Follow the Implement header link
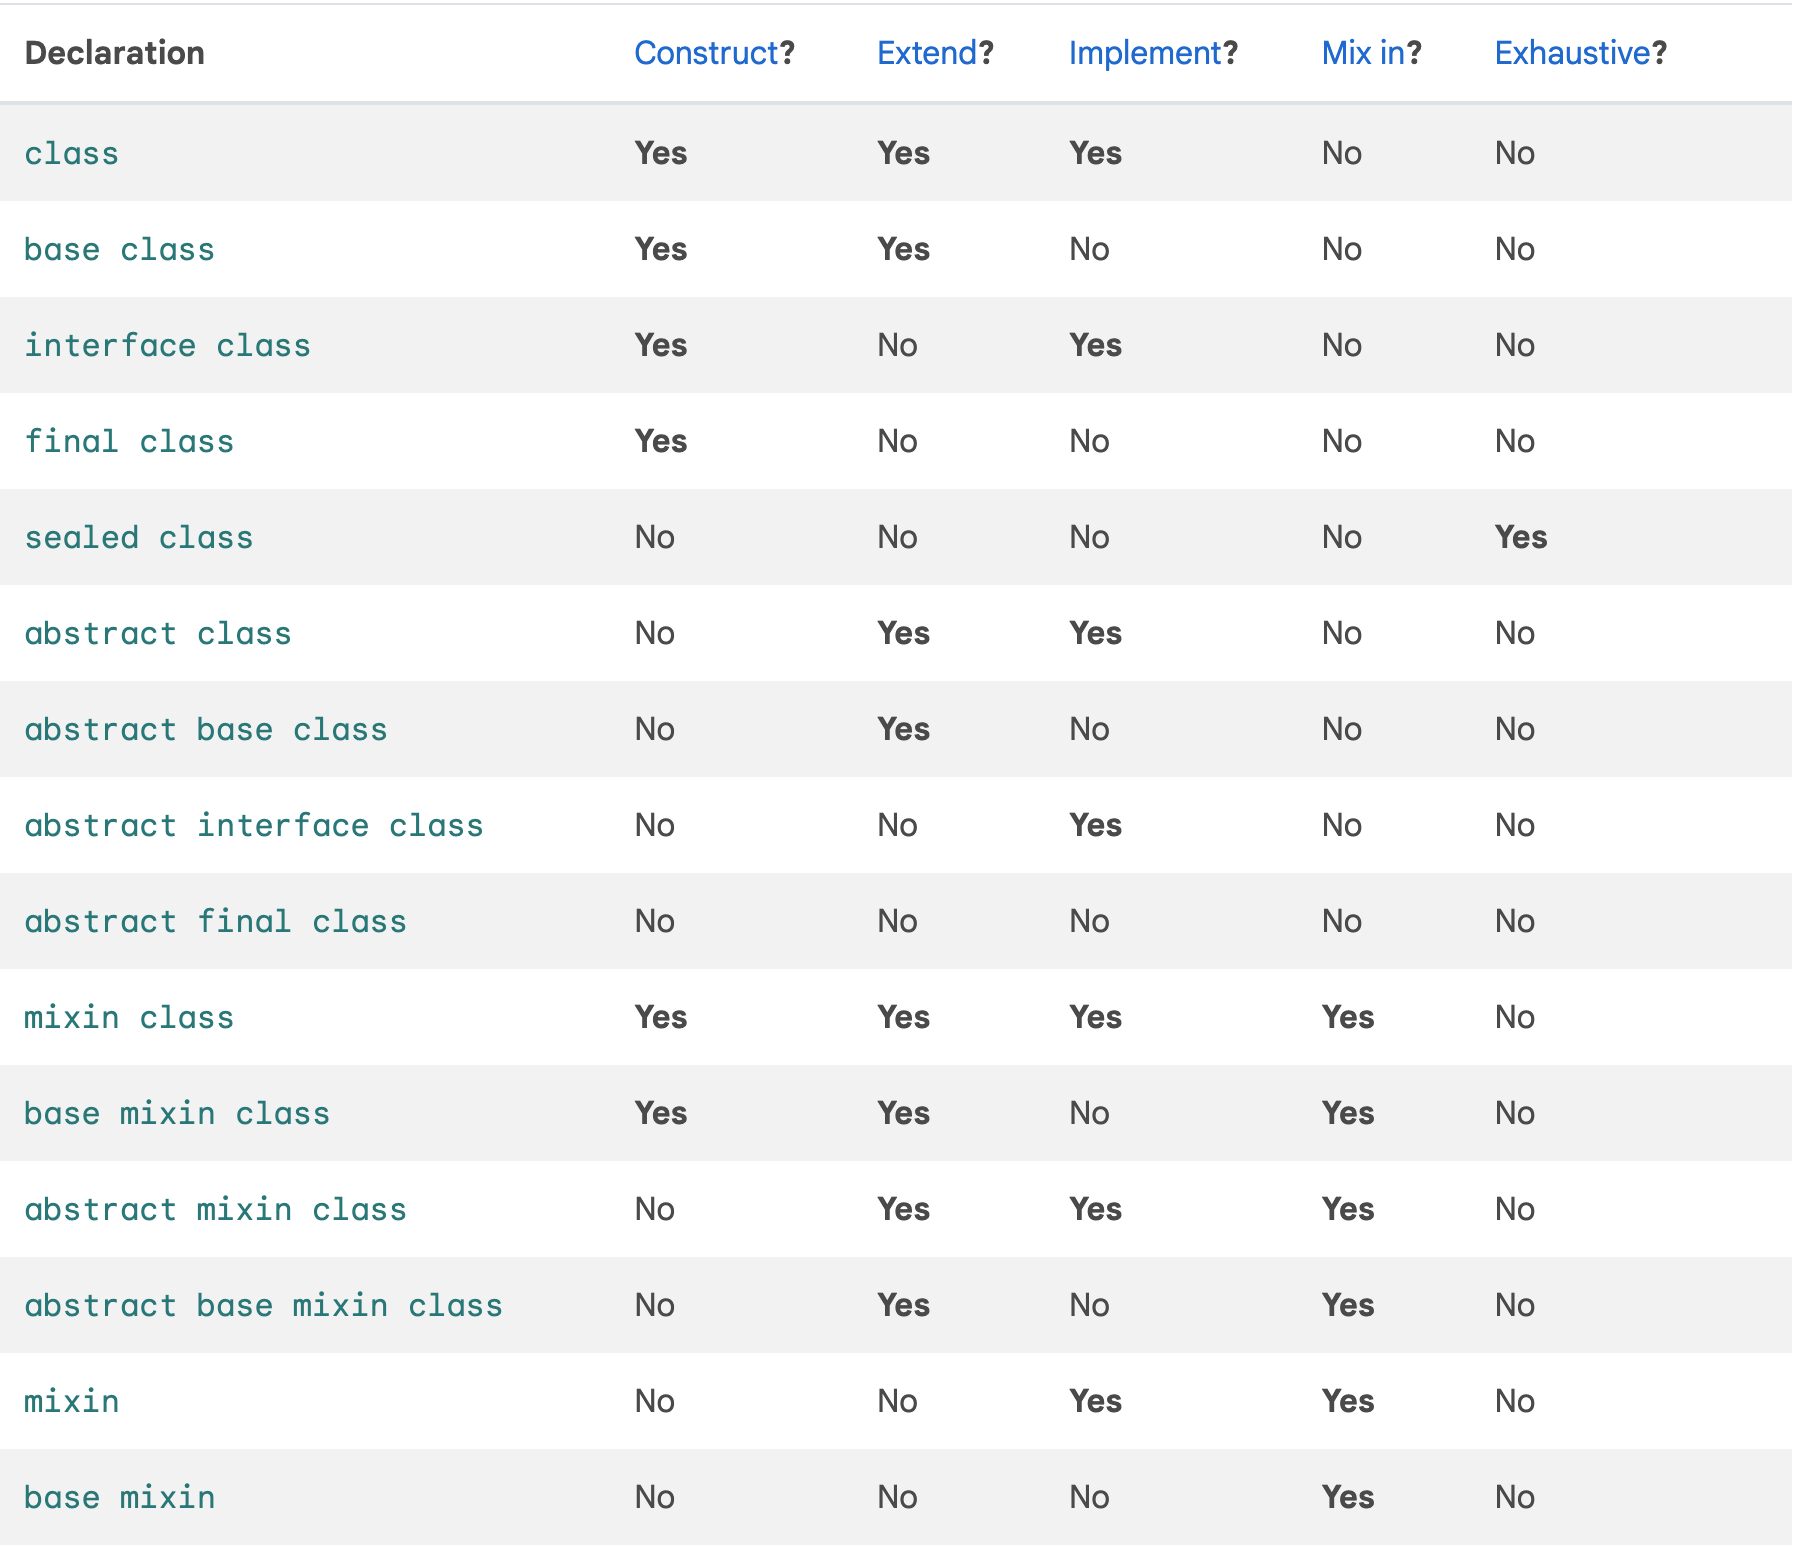Image resolution: width=1794 pixels, height=1546 pixels. tap(1145, 53)
